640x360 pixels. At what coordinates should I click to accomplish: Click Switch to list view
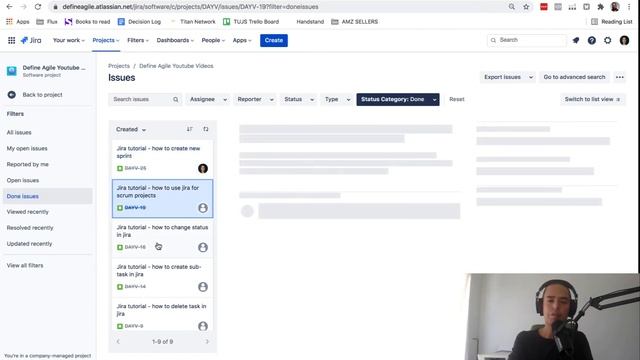593,100
